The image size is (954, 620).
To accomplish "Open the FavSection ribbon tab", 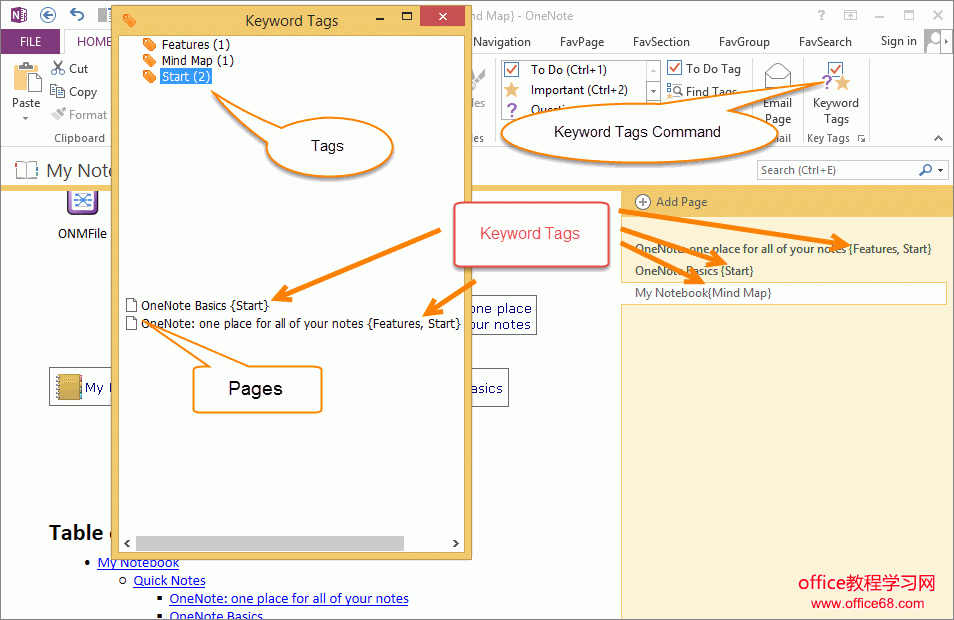I will 661,41.
